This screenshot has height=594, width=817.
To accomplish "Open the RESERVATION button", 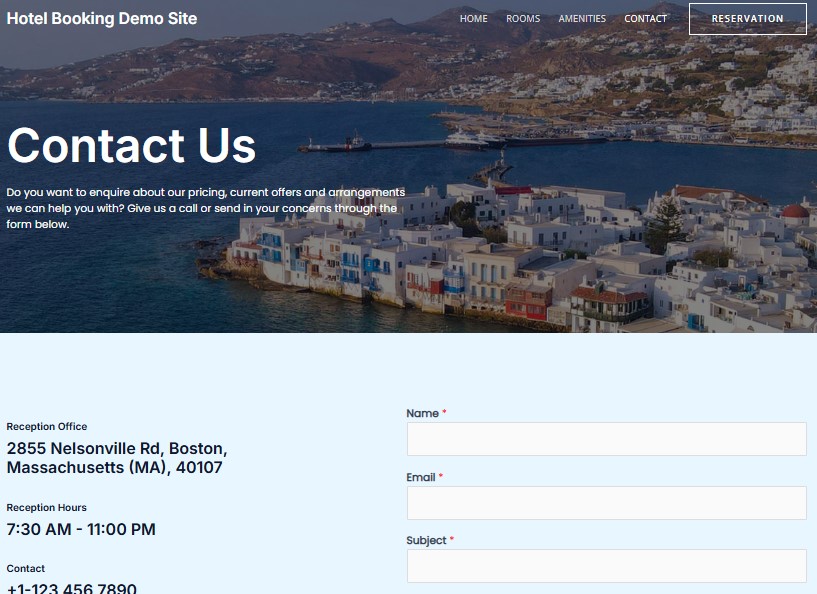I will point(747,18).
